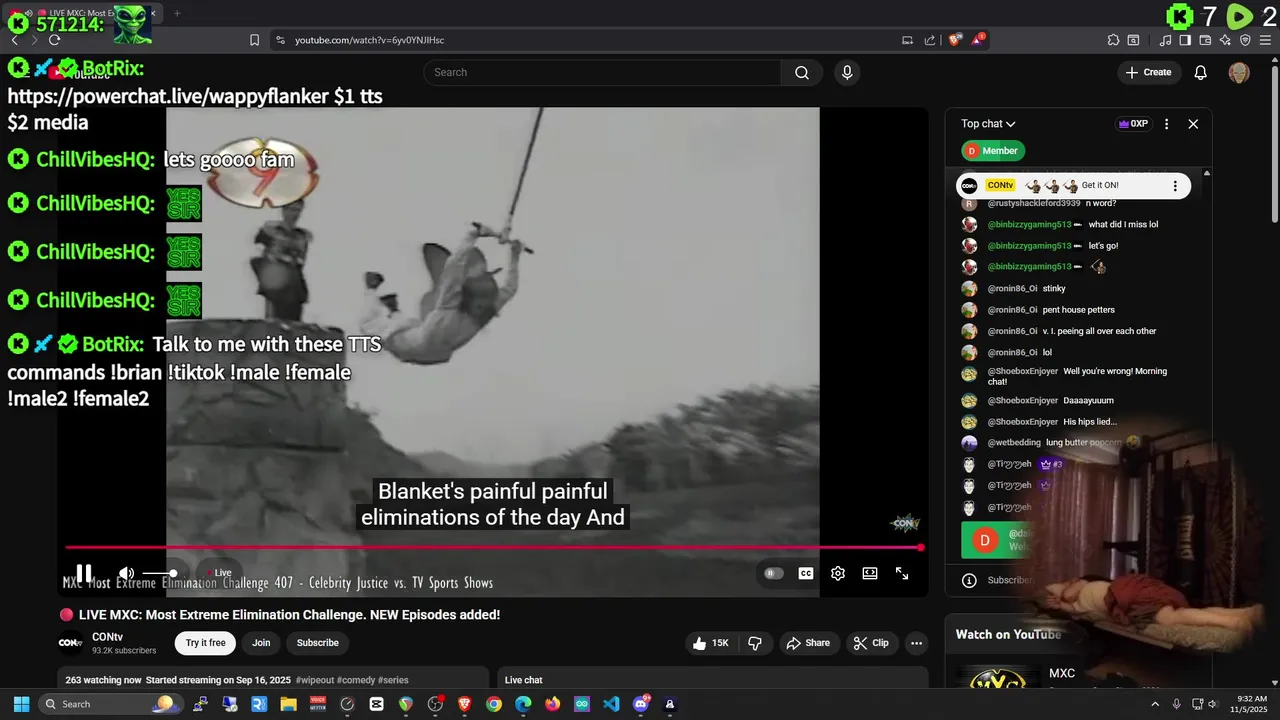Show hidden system tray icons

[x=1156, y=704]
